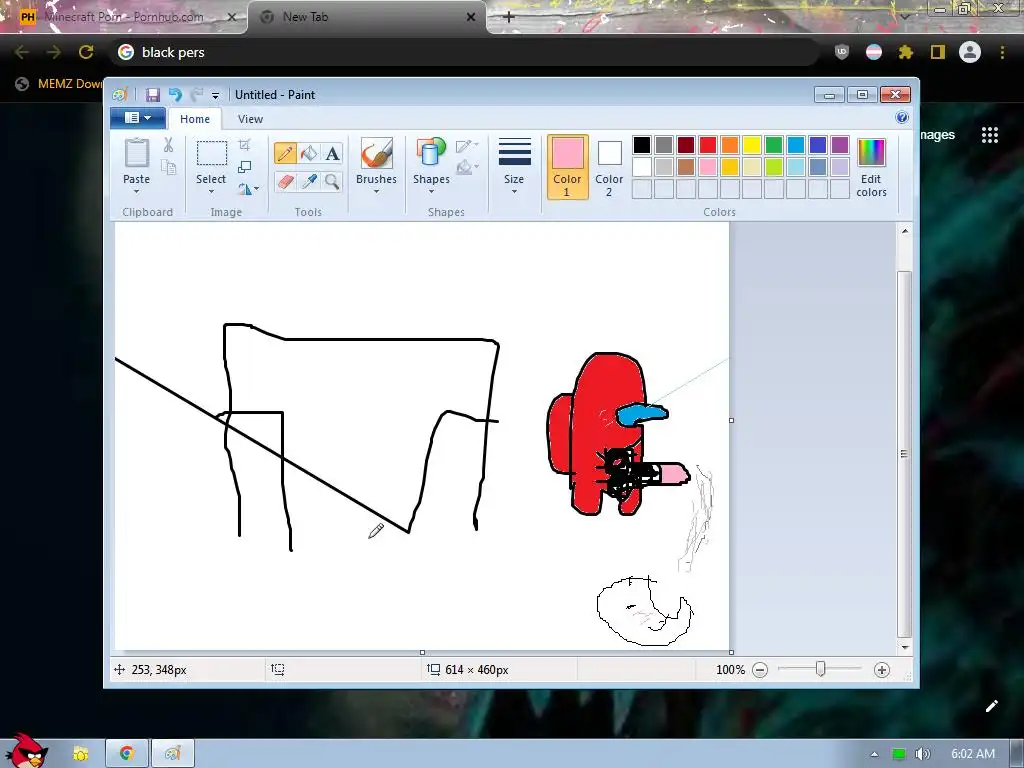Open MEMZ Download bookmark
The width and height of the screenshot is (1024, 768).
pyautogui.click(x=61, y=84)
